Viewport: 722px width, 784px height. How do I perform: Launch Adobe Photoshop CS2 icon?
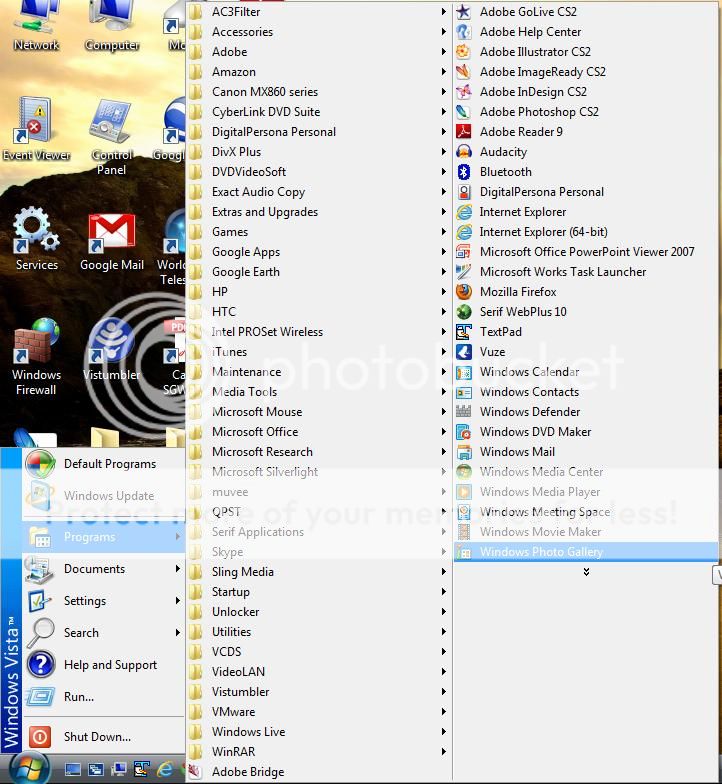click(x=464, y=112)
